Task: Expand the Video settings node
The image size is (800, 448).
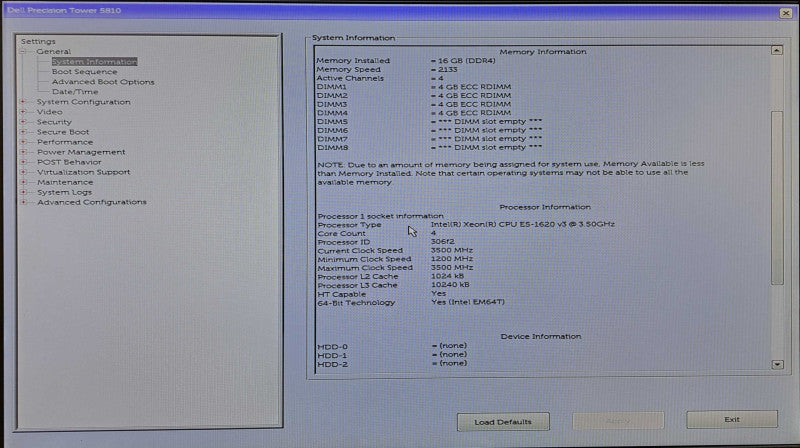Action: point(23,112)
